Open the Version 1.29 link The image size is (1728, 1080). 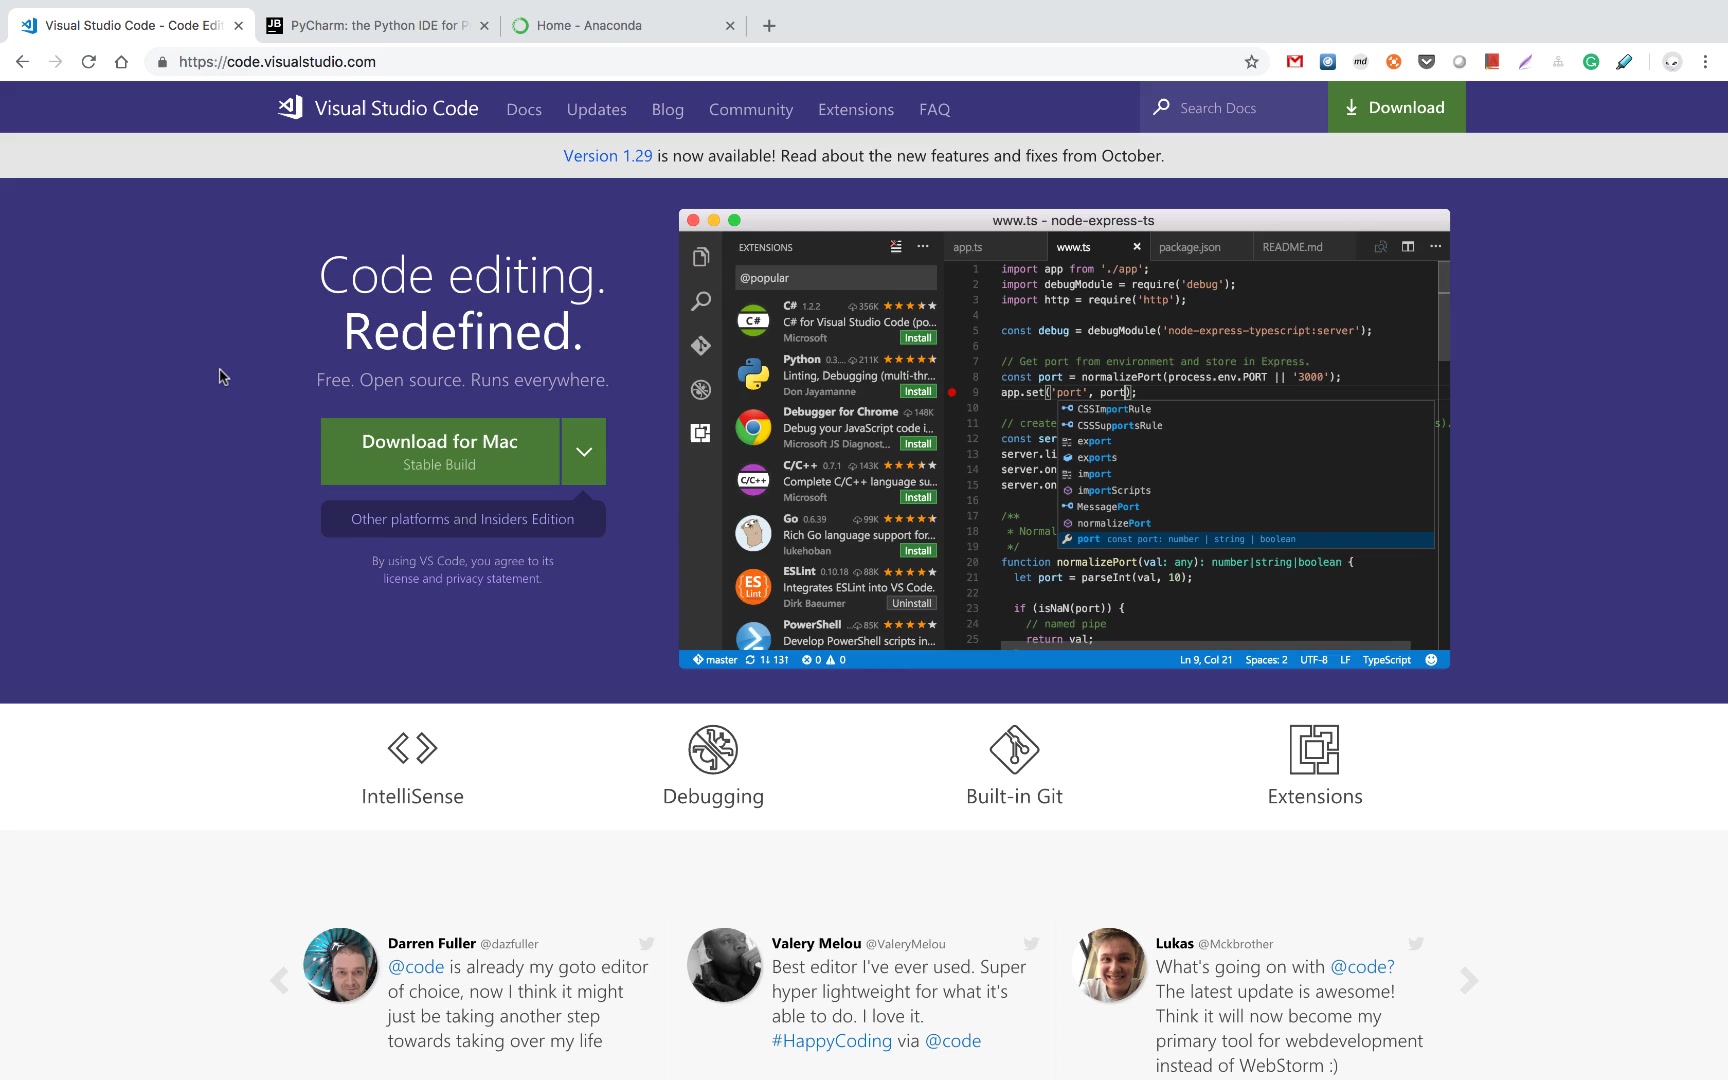(x=607, y=156)
